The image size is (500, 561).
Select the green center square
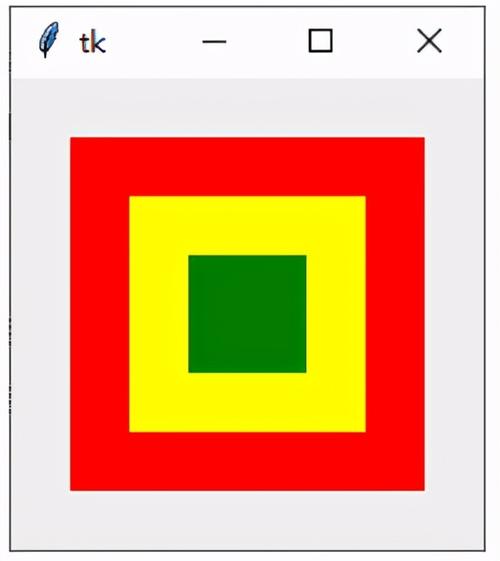(x=247, y=314)
